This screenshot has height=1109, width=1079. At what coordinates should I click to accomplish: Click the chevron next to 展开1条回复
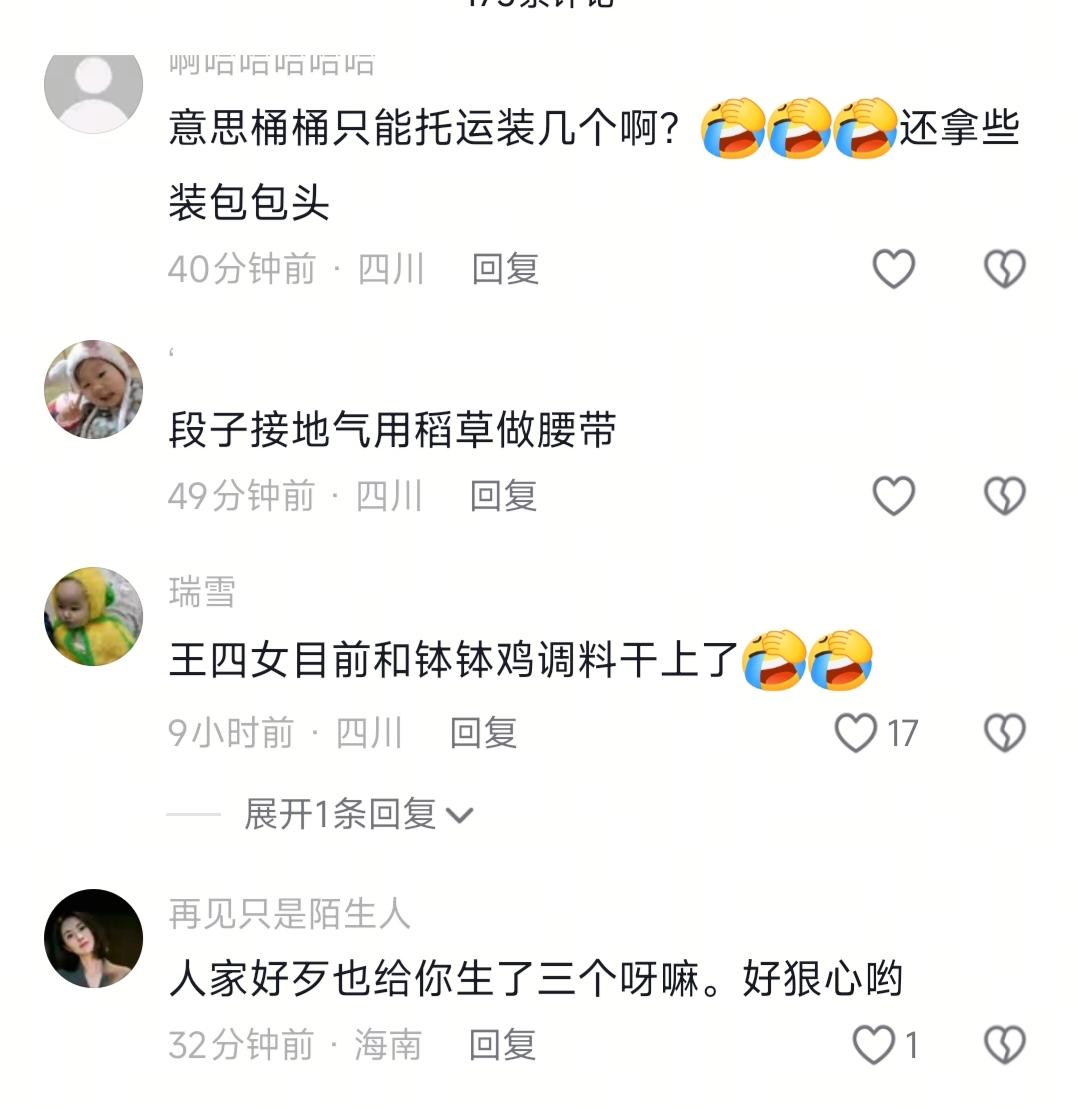459,815
